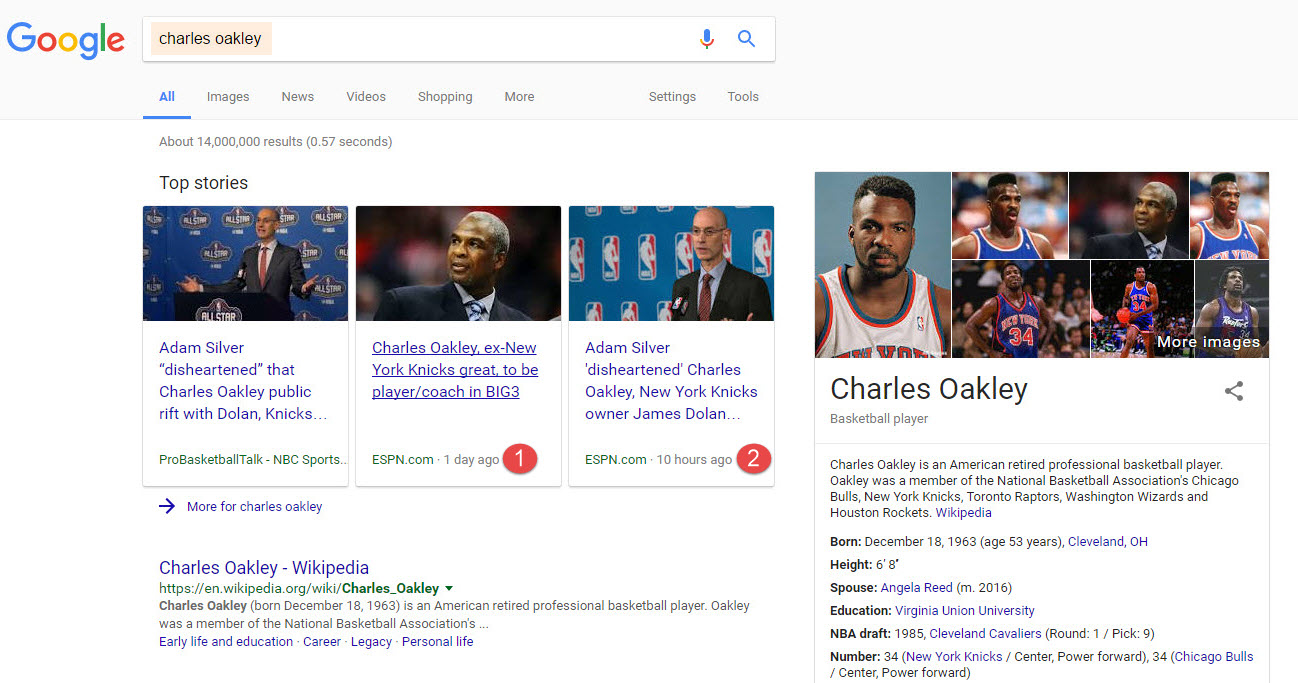This screenshot has width=1298, height=683.
Task: Switch to the Videos tab
Action: 366,97
